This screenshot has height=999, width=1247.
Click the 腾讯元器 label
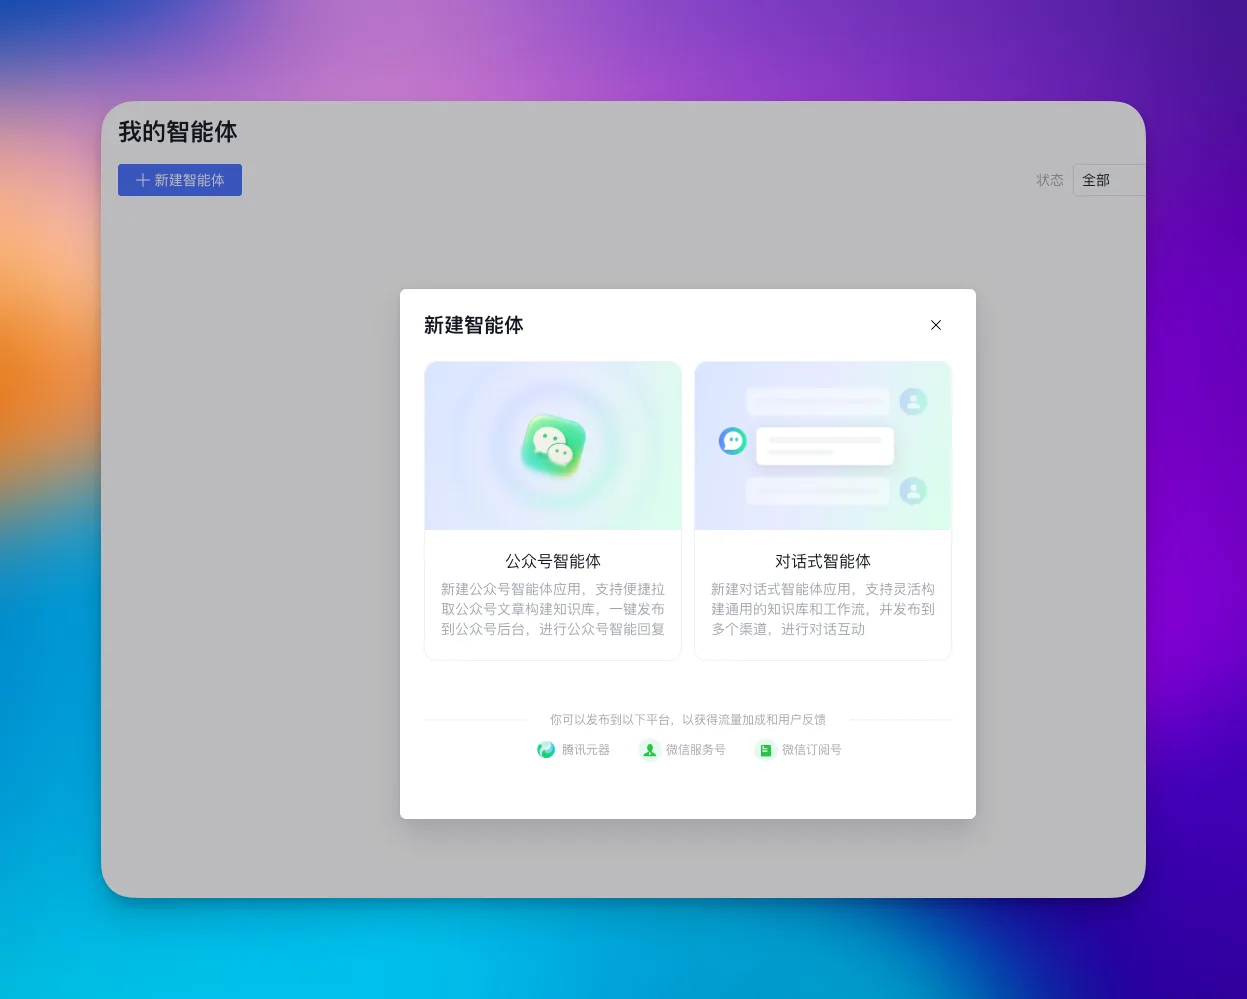click(586, 750)
